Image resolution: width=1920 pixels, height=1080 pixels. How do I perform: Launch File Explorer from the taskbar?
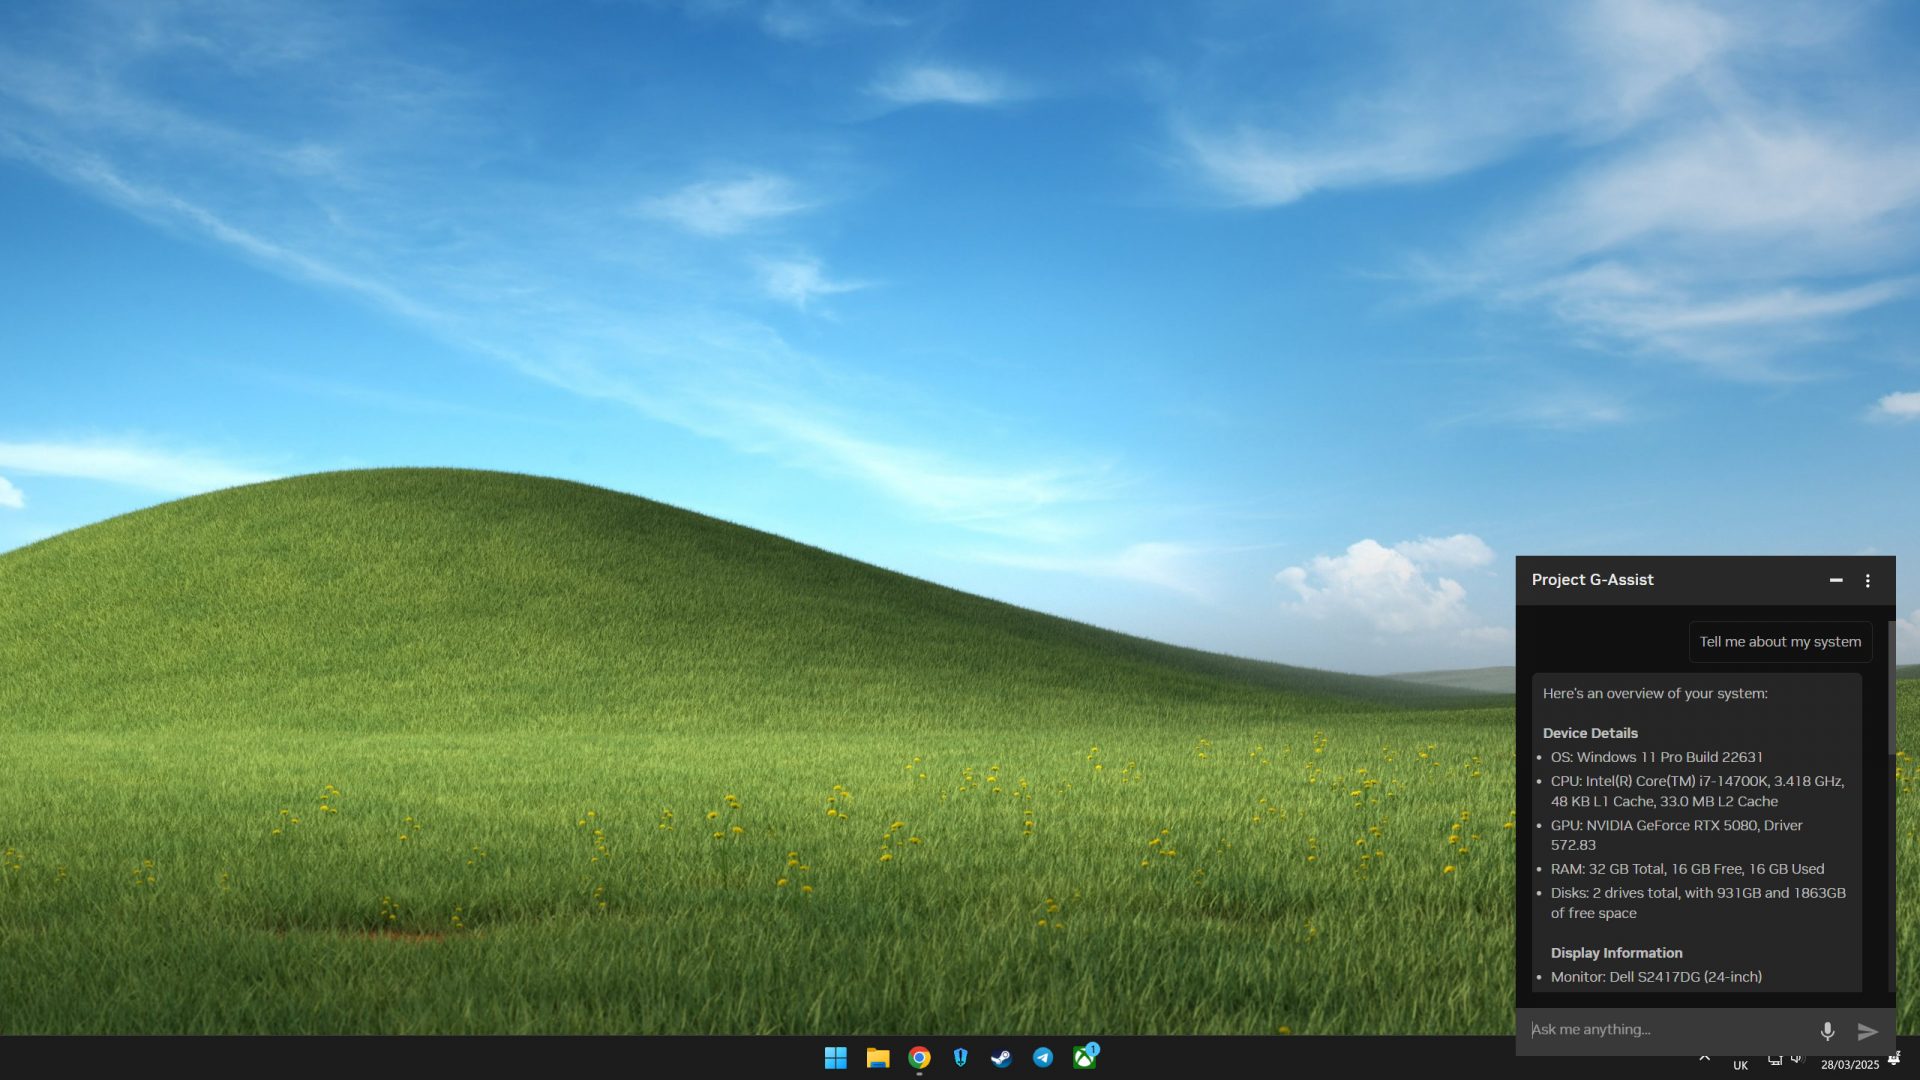(878, 1058)
